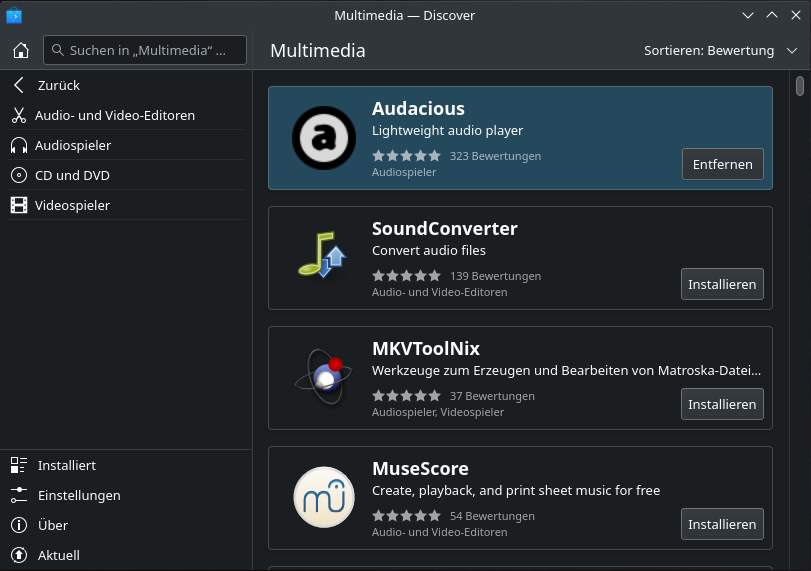Click the Installiert list icon
The height and width of the screenshot is (571, 811).
[x=19, y=465]
